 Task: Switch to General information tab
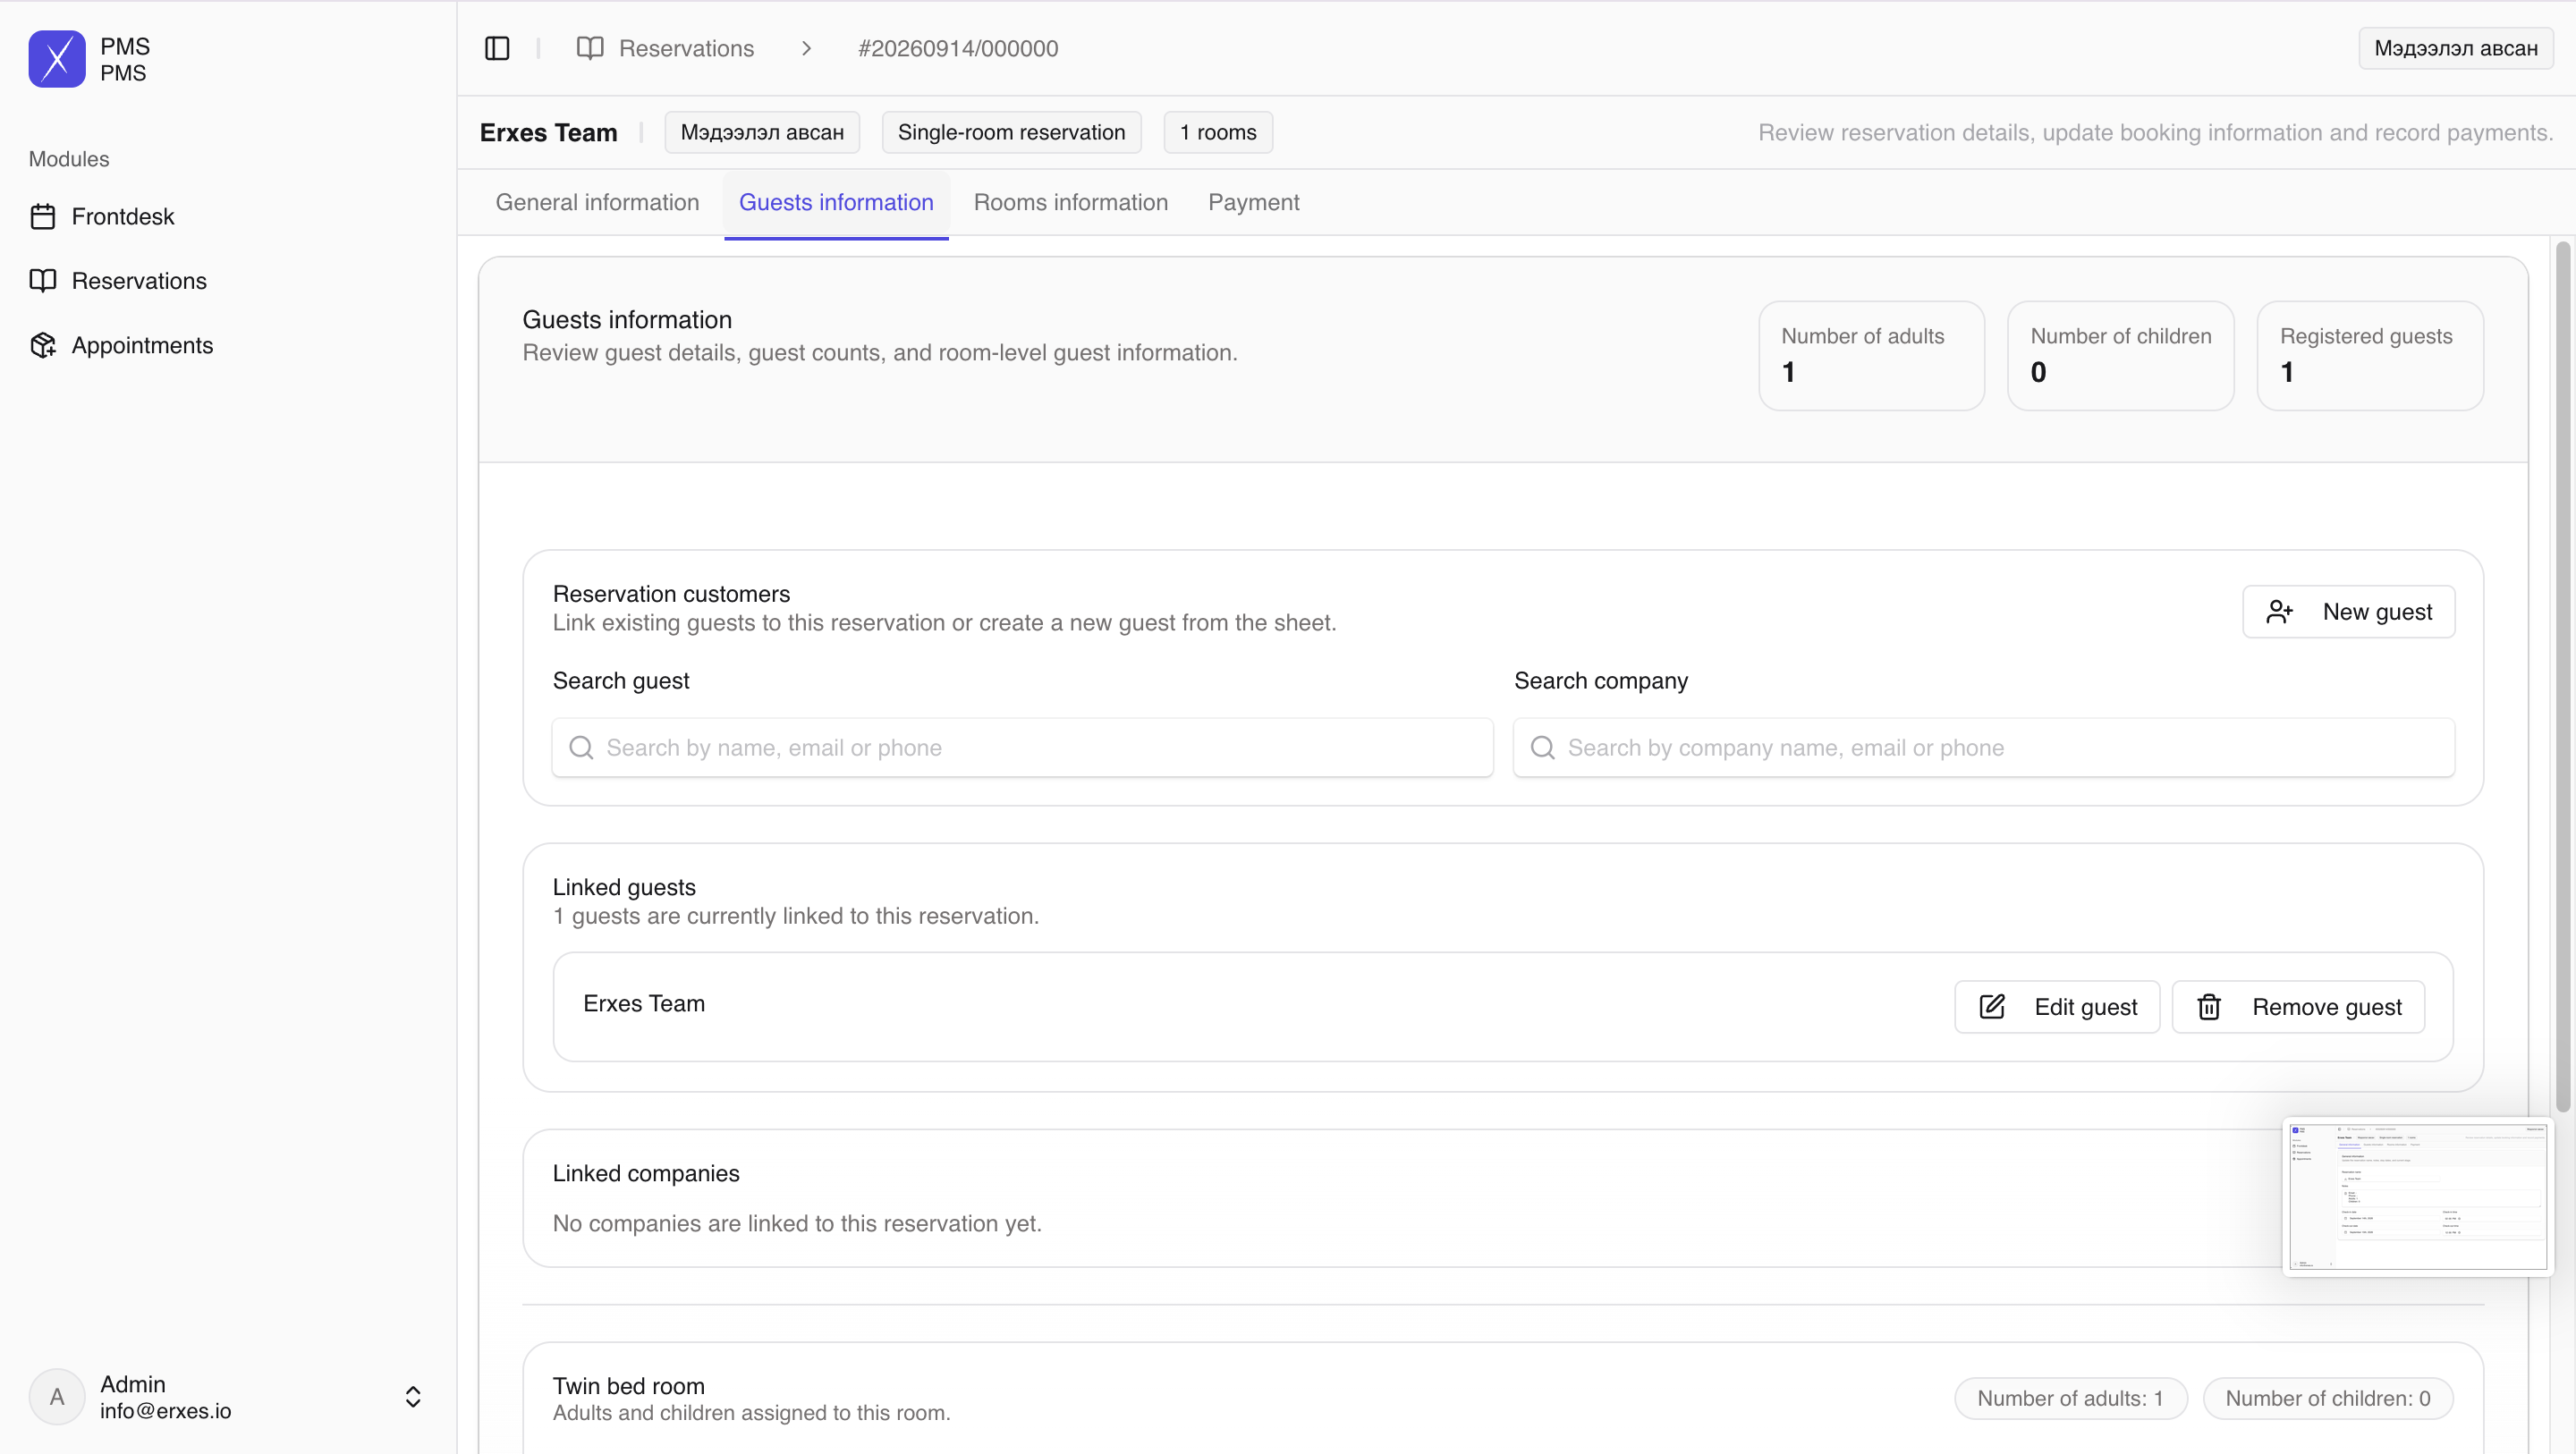tap(597, 202)
